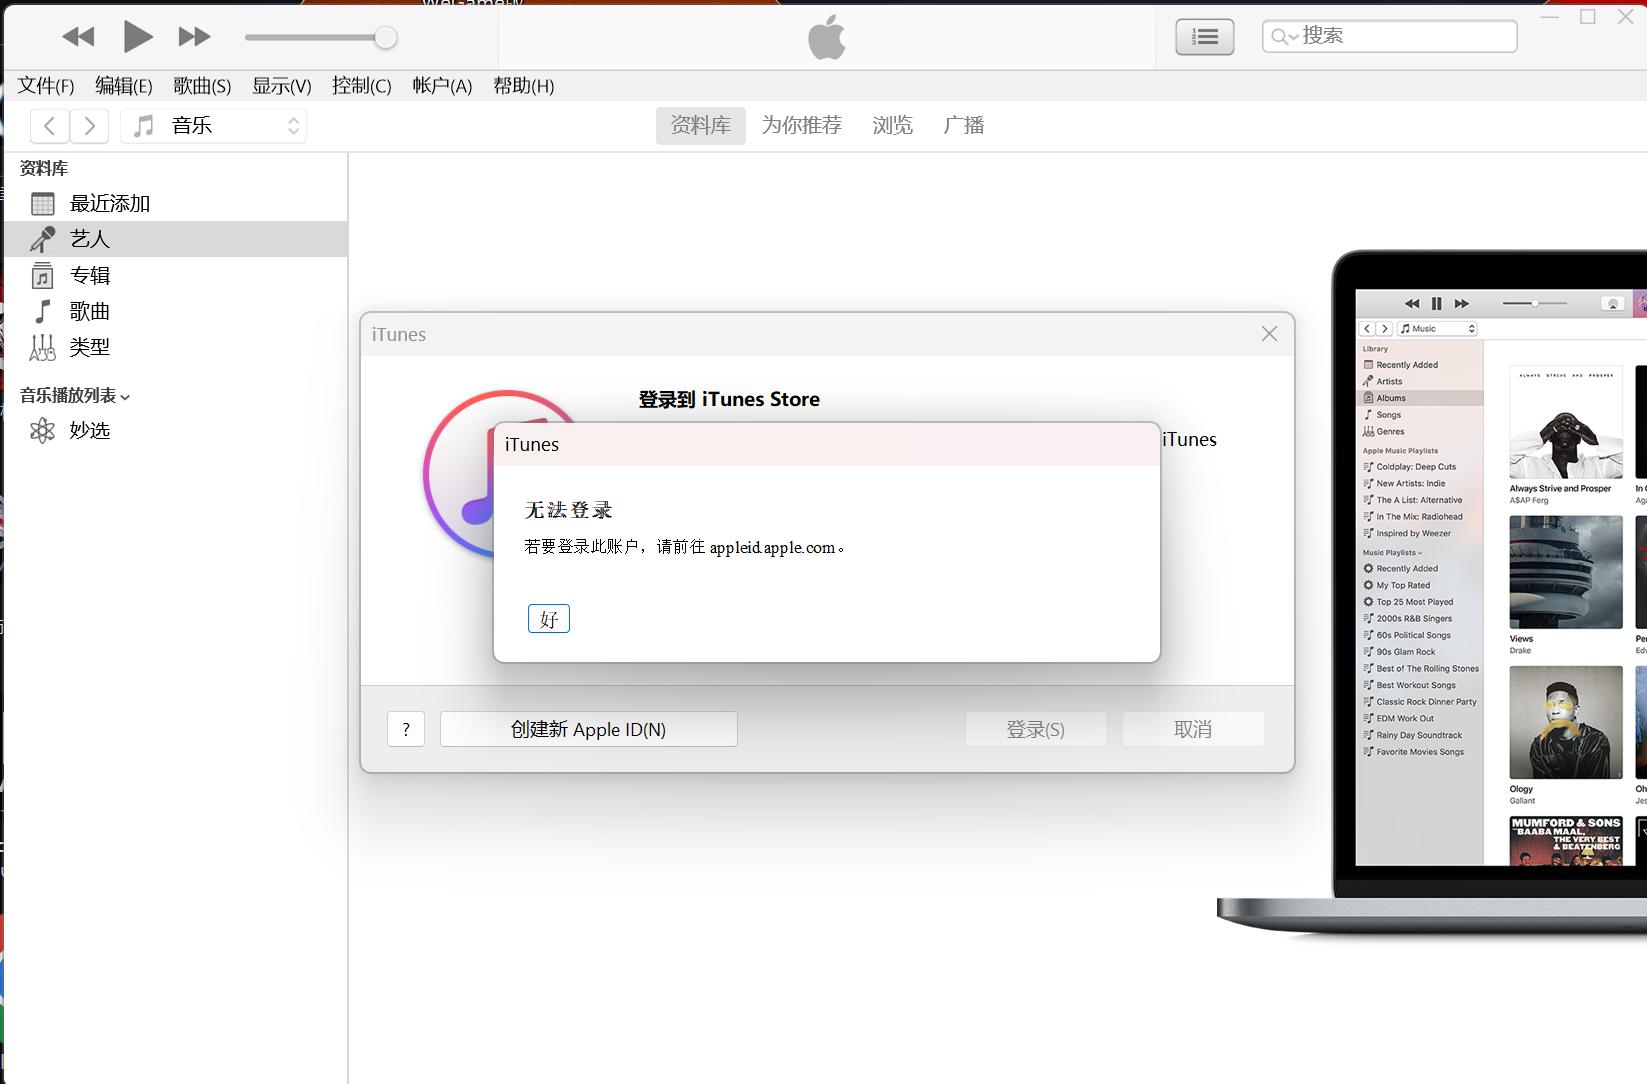Image resolution: width=1647 pixels, height=1084 pixels.
Task: Click the Views Drake album thumbnail
Action: click(1566, 572)
